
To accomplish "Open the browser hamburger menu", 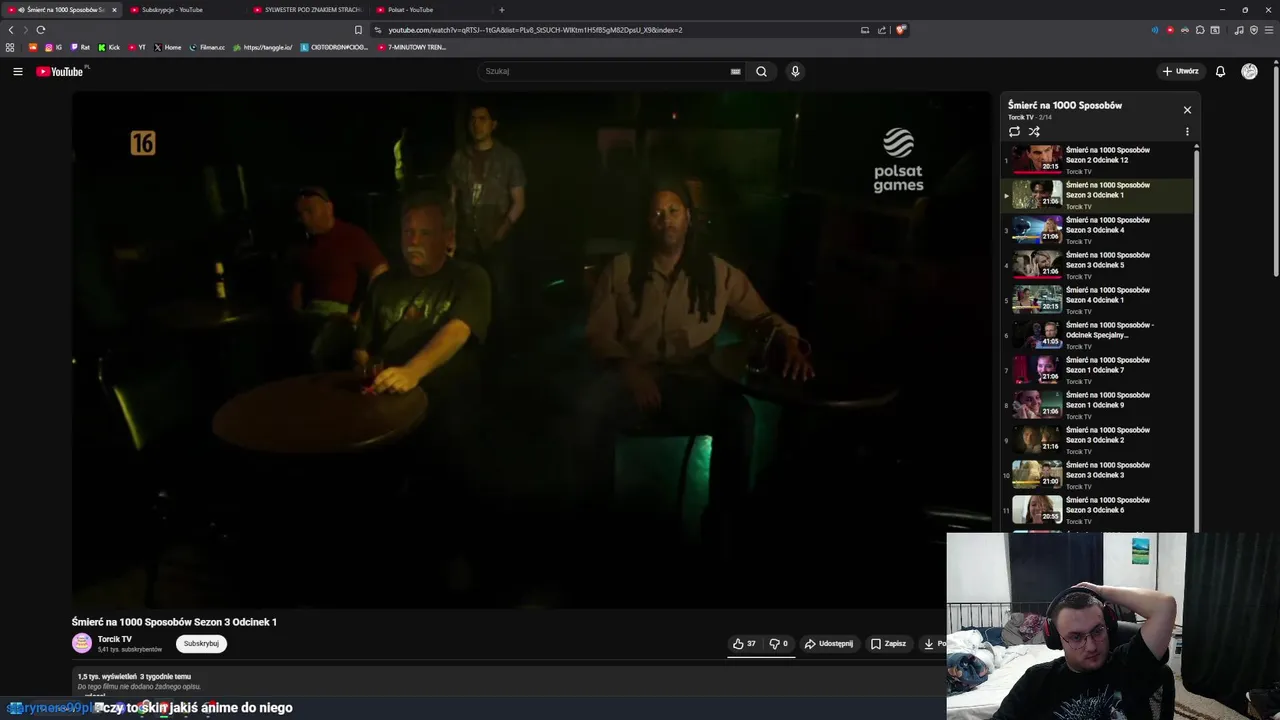I will pyautogui.click(x=1269, y=30).
